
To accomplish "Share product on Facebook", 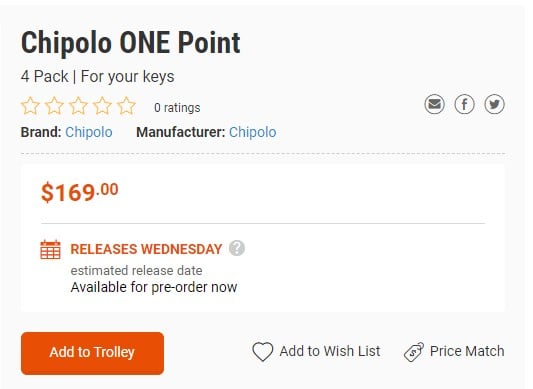I will [x=464, y=104].
